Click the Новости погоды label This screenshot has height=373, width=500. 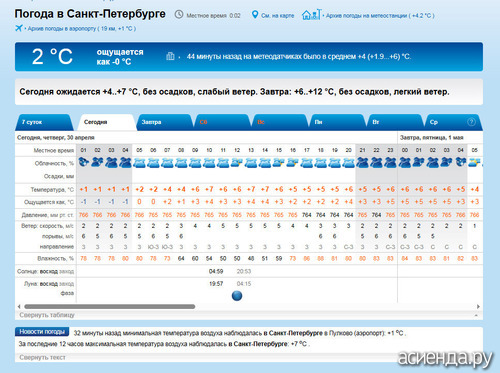(42, 332)
